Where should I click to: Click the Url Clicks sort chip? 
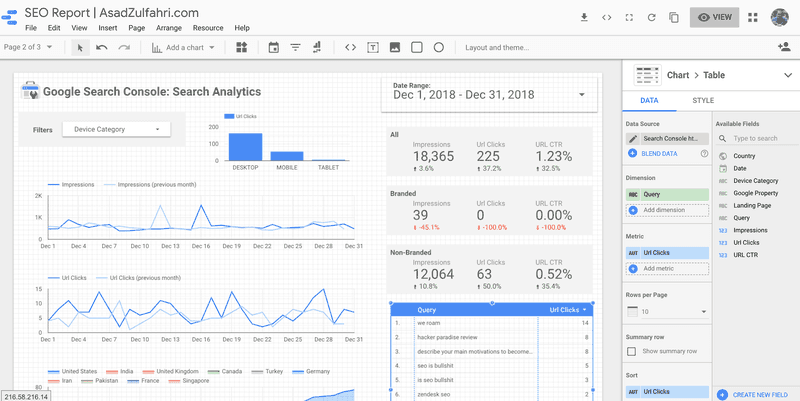click(667, 392)
